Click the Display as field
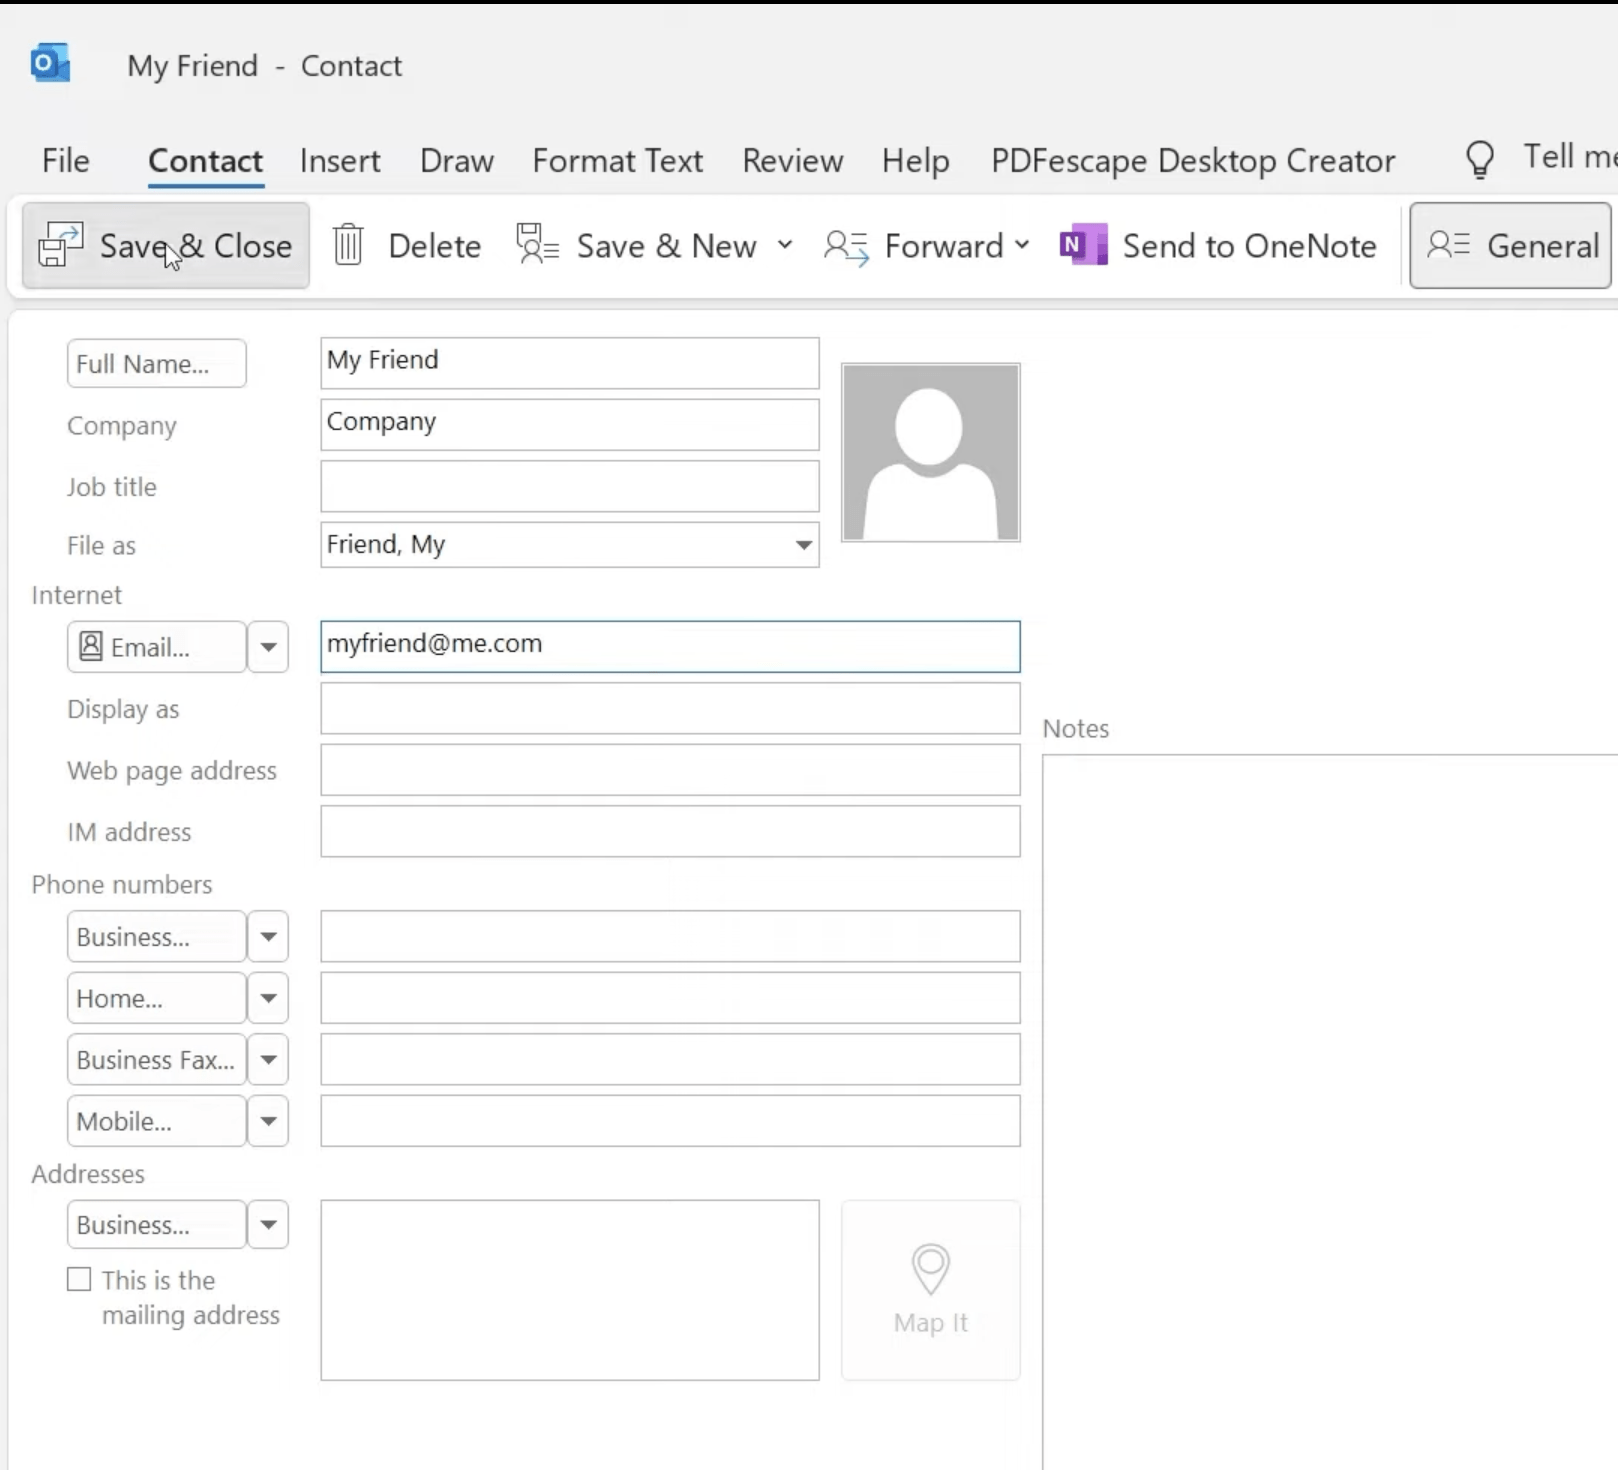1618x1470 pixels. pos(670,708)
